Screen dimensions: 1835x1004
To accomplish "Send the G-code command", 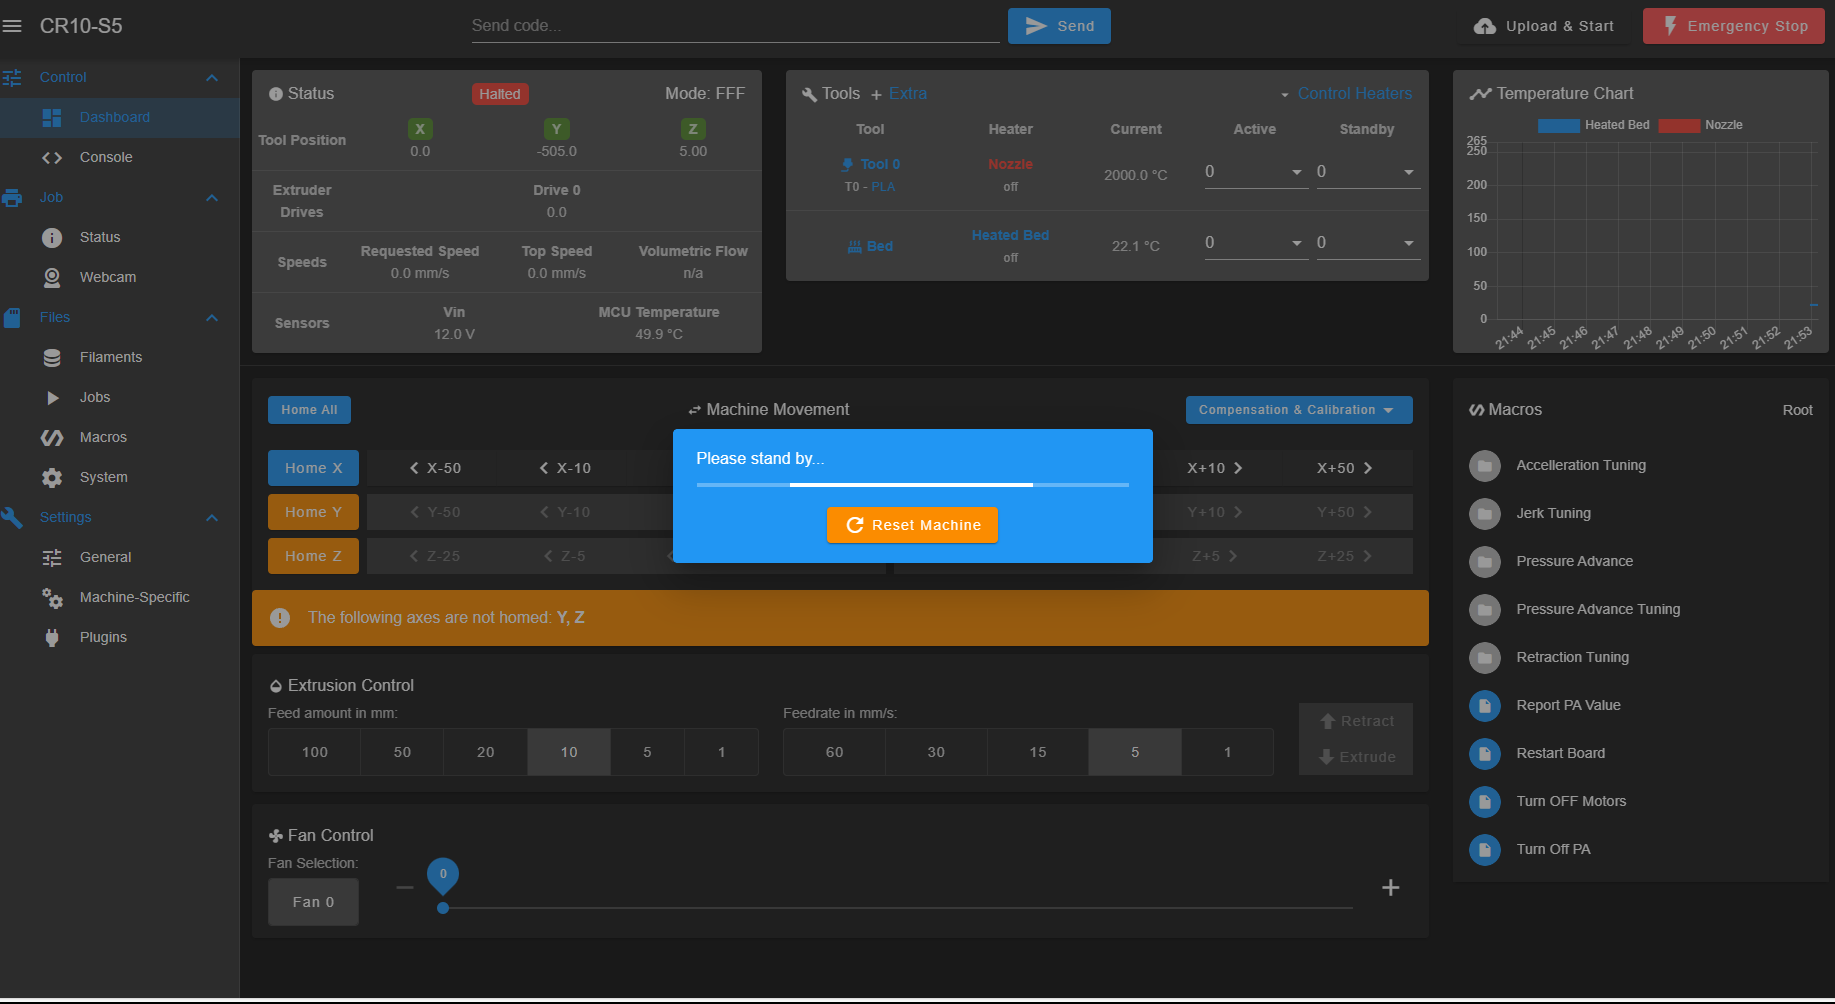I will pyautogui.click(x=1059, y=26).
